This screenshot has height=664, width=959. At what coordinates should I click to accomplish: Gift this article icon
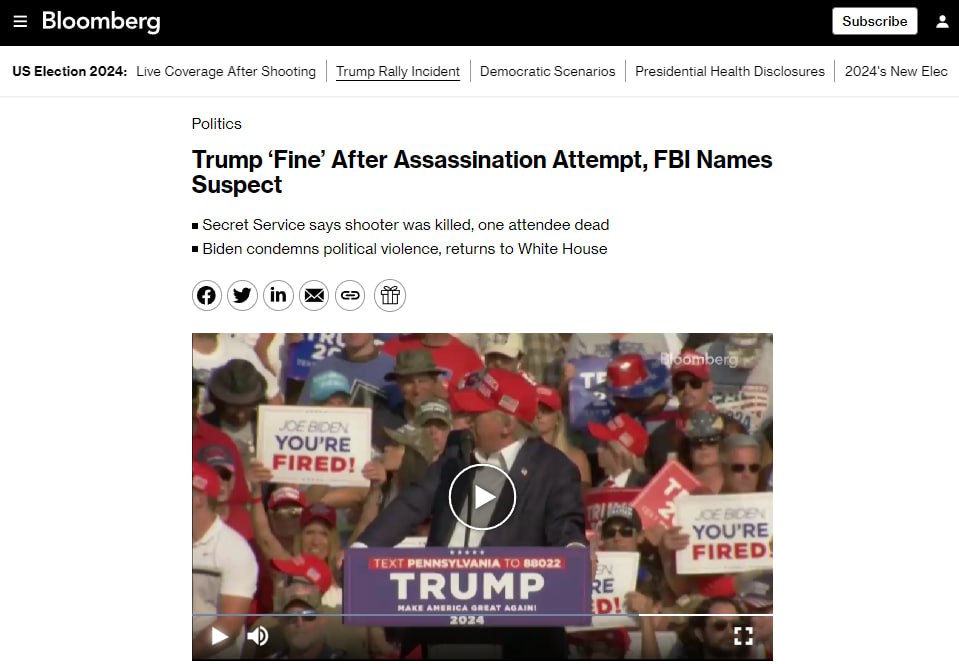click(390, 296)
